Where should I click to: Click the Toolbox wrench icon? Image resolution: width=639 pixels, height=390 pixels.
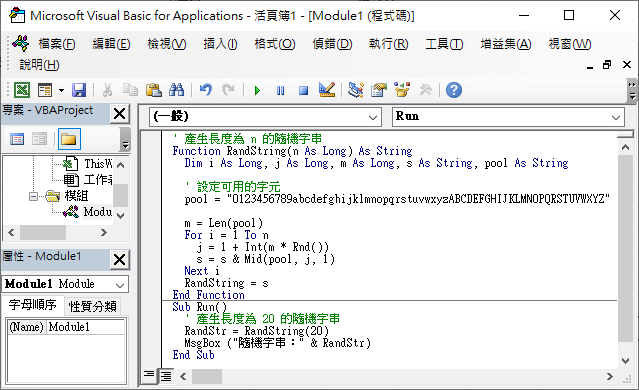425,90
